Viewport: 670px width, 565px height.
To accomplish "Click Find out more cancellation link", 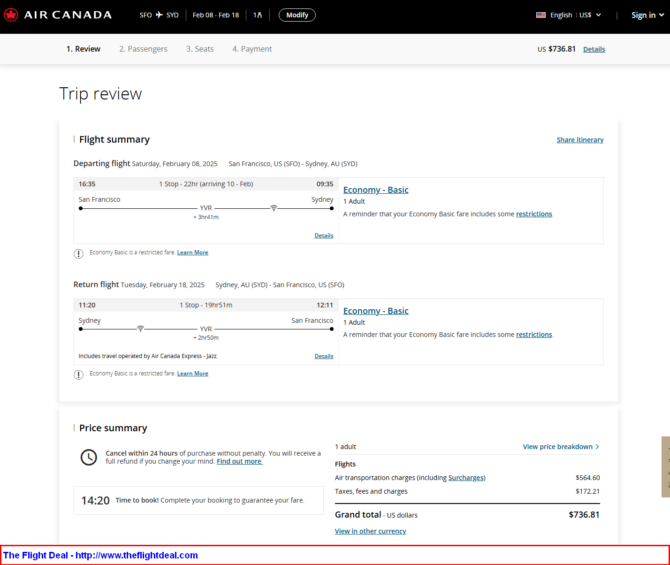I will pos(239,462).
